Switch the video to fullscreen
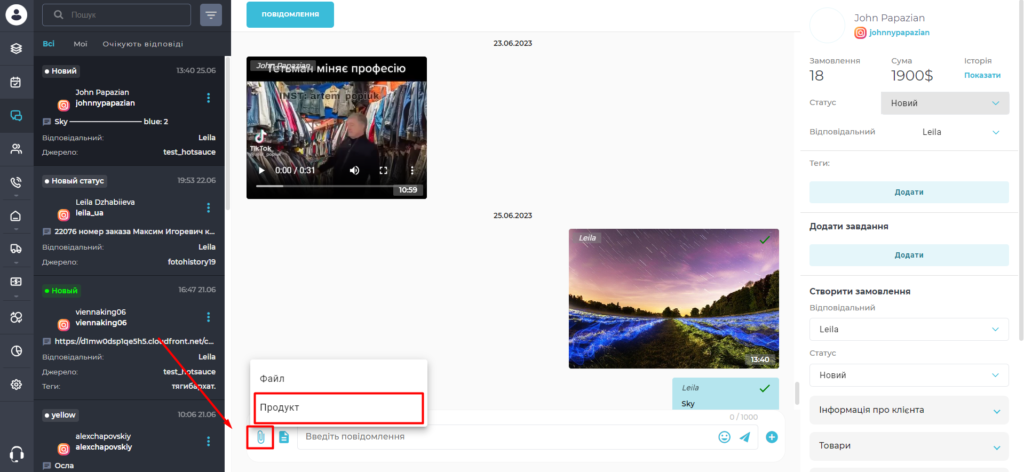This screenshot has width=1024, height=472. tap(384, 170)
